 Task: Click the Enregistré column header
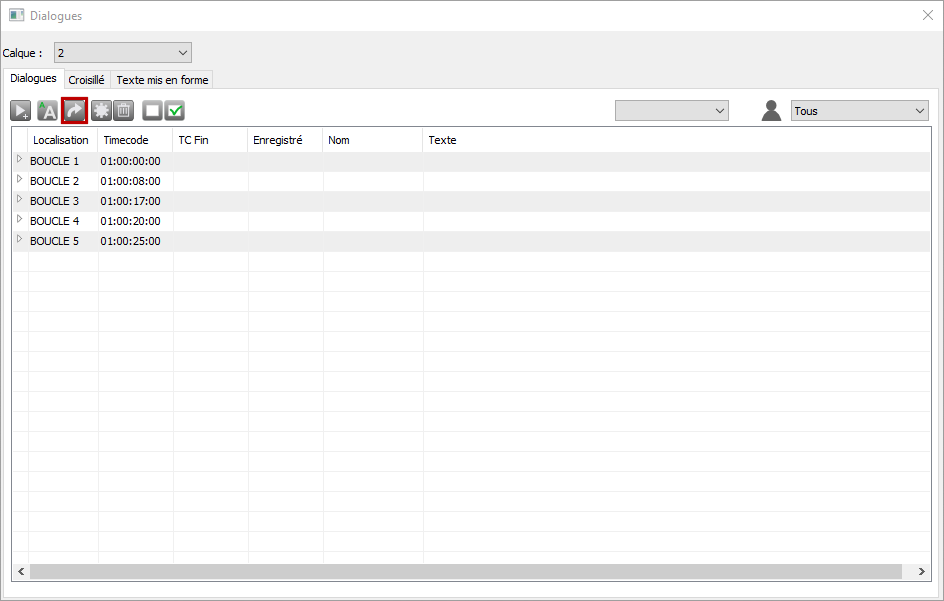285,140
